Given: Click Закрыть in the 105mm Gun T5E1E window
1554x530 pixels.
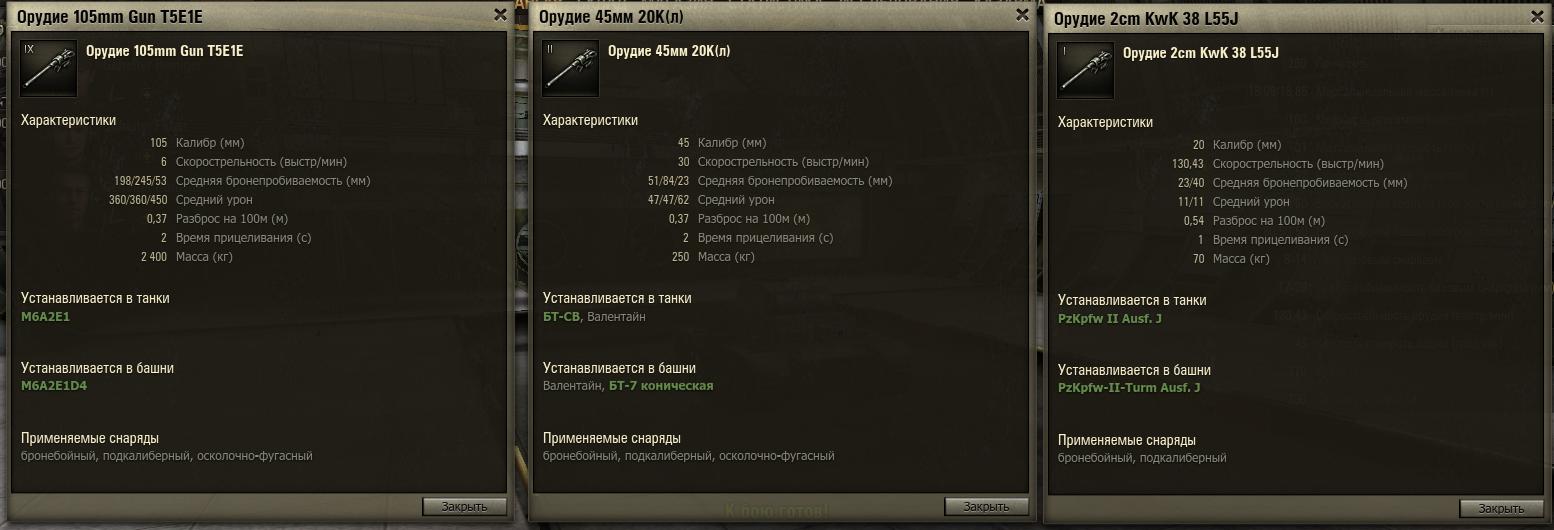Looking at the screenshot, I should 464,507.
